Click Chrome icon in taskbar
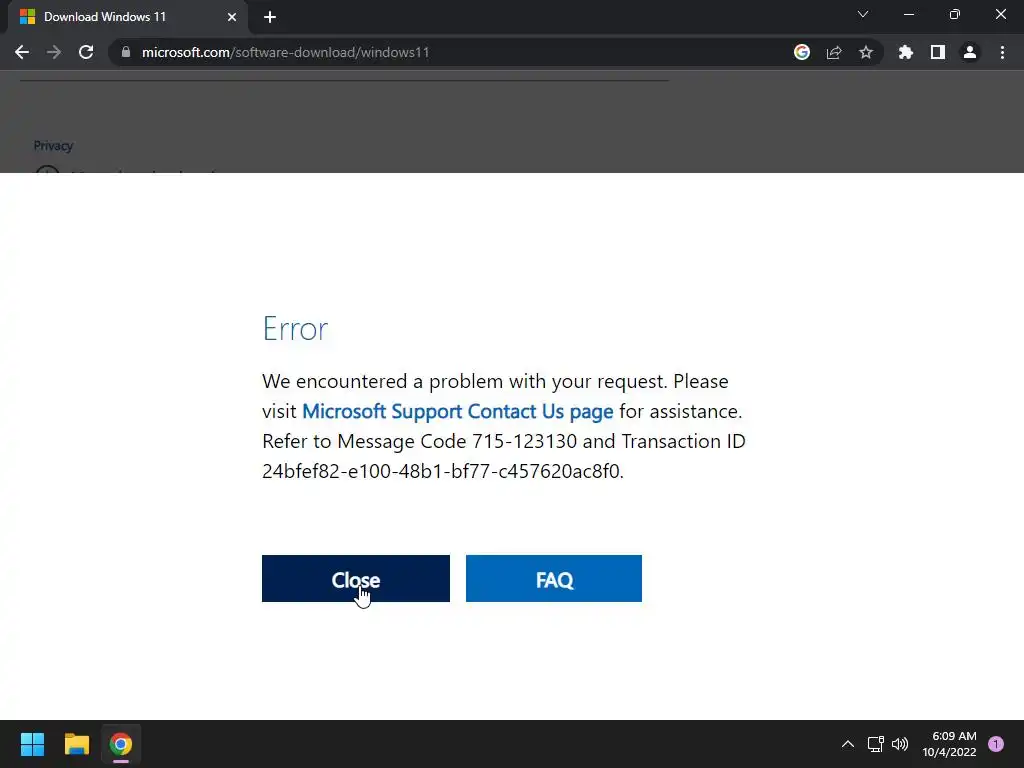Viewport: 1024px width, 768px height. point(121,744)
